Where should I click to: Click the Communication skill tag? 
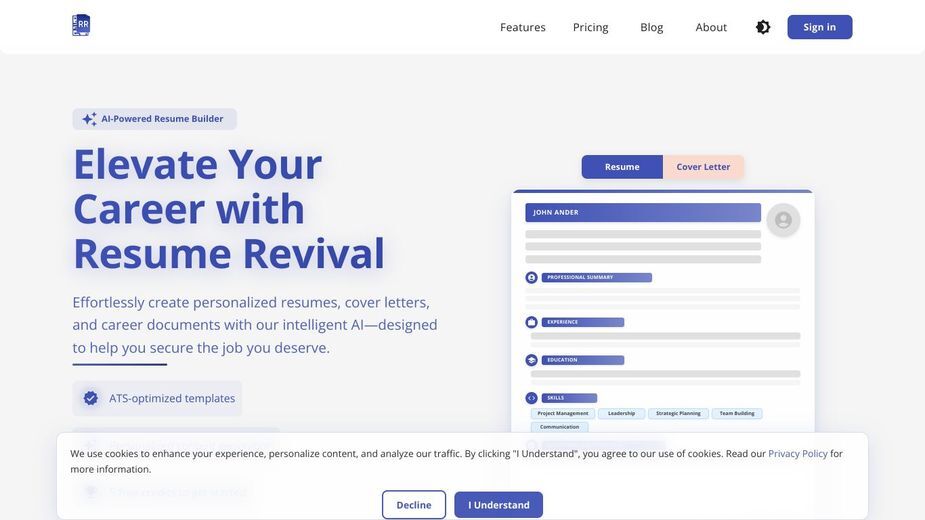click(x=559, y=427)
